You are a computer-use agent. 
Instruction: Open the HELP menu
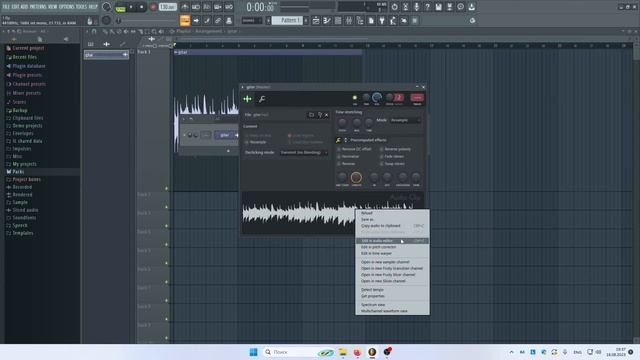(x=93, y=7)
